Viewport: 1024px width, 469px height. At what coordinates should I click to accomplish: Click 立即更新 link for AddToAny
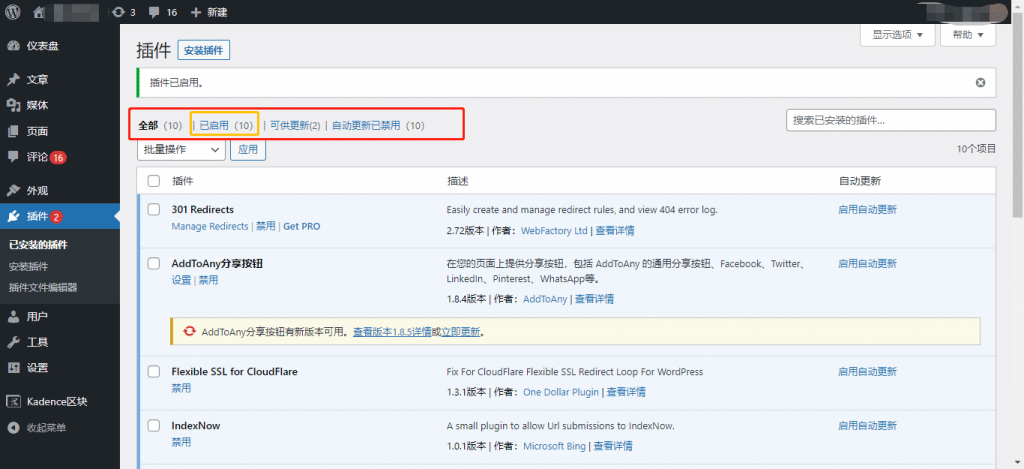[x=461, y=332]
